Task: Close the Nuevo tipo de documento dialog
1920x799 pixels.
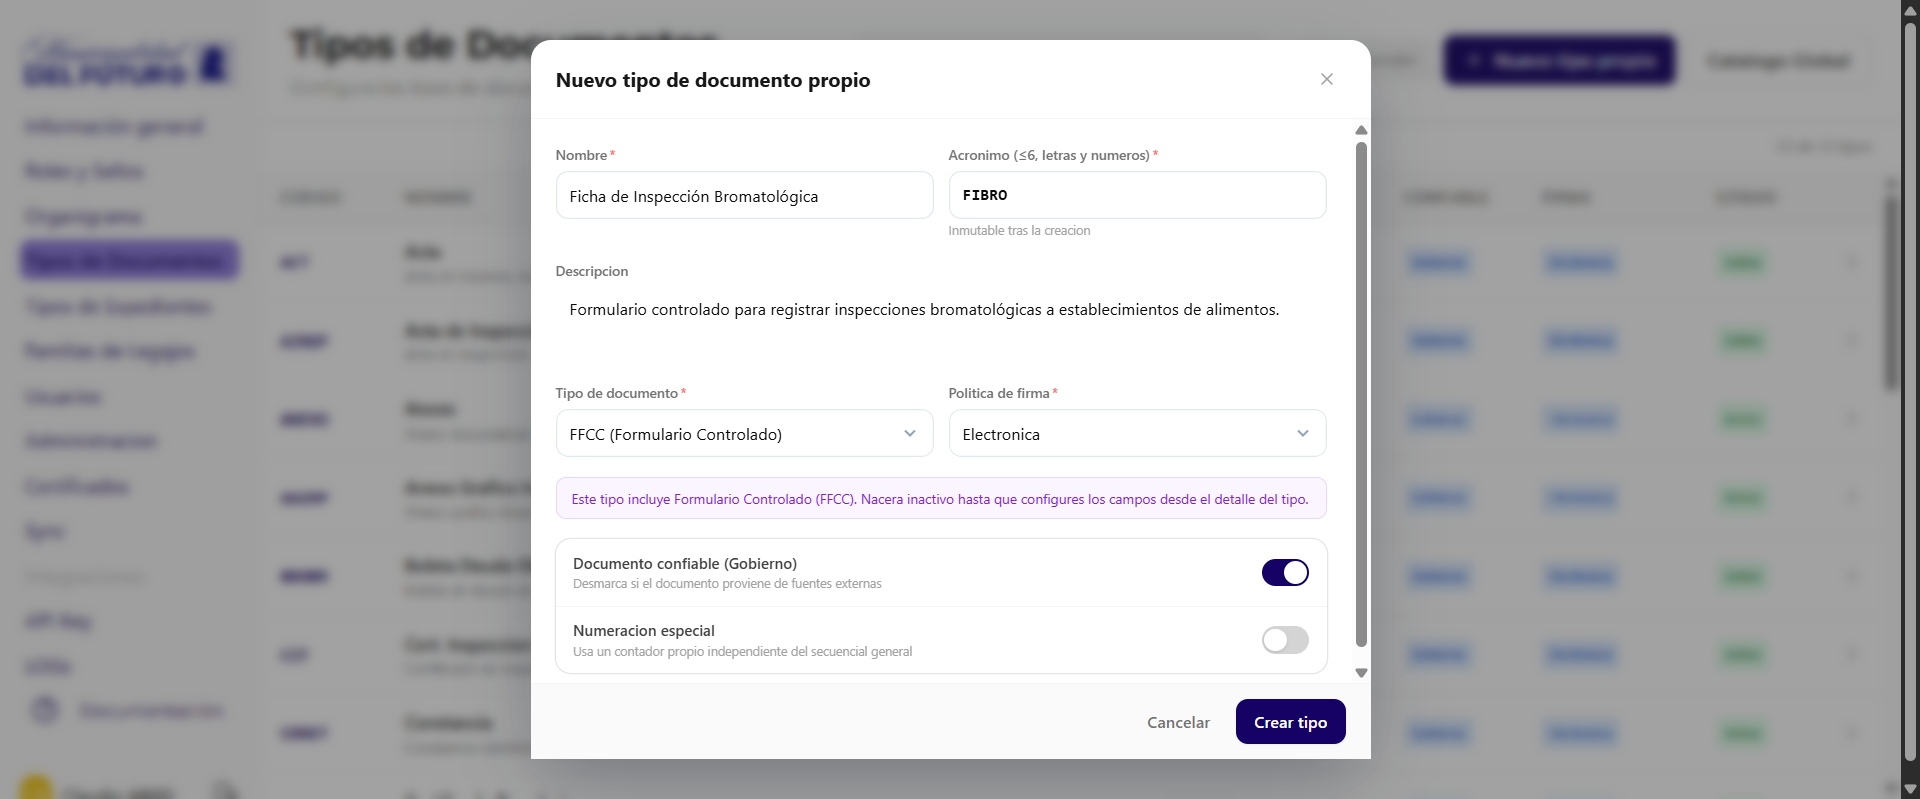Action: (x=1326, y=79)
